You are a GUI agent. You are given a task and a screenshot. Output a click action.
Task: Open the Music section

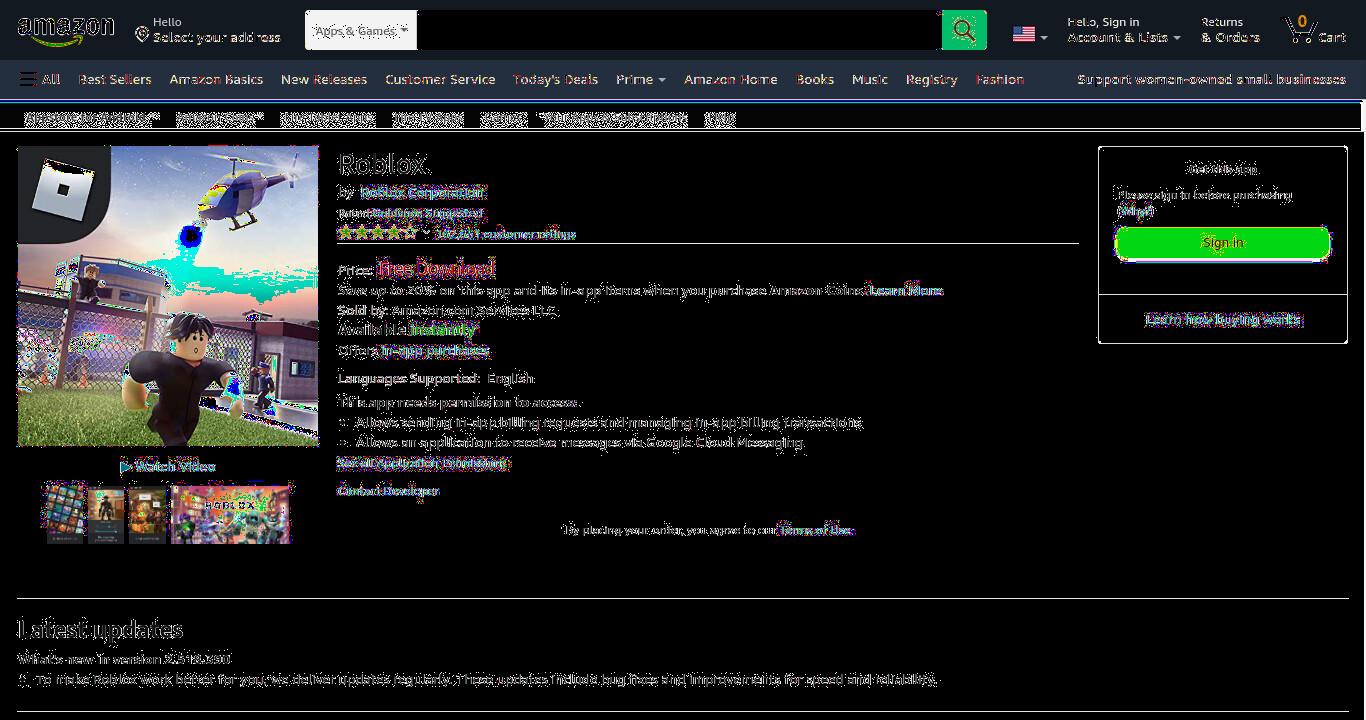pyautogui.click(x=870, y=79)
